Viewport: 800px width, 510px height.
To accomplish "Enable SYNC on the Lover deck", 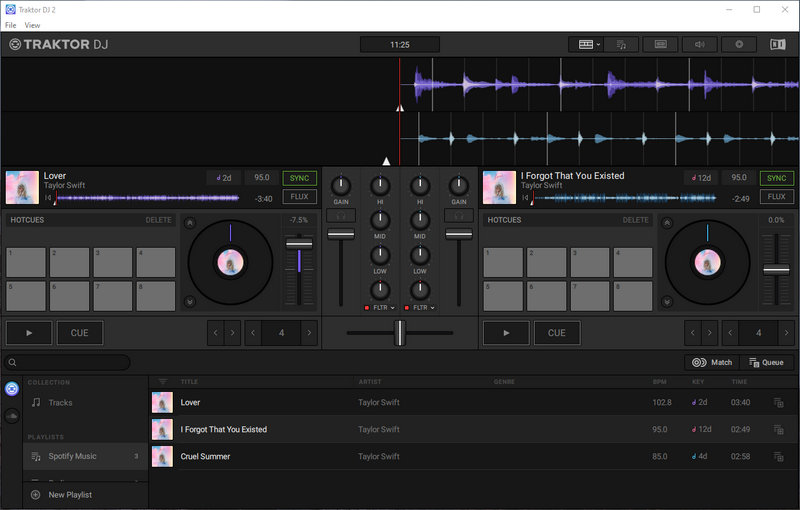I will click(299, 178).
